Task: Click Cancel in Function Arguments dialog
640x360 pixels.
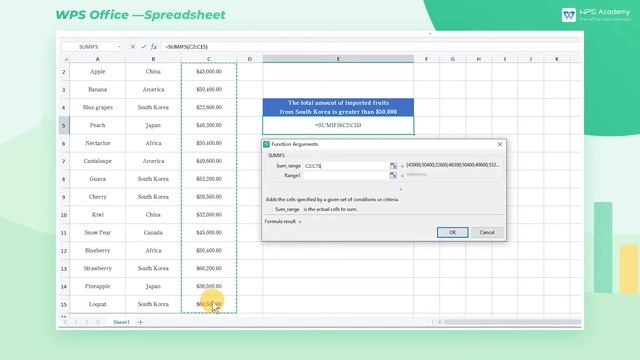Action: pos(487,232)
